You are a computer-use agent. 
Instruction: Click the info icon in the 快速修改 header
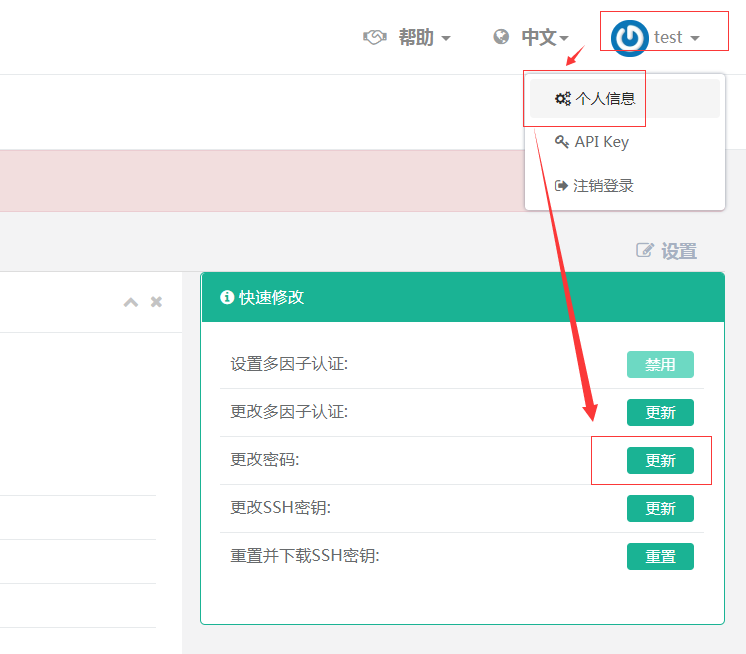227,297
